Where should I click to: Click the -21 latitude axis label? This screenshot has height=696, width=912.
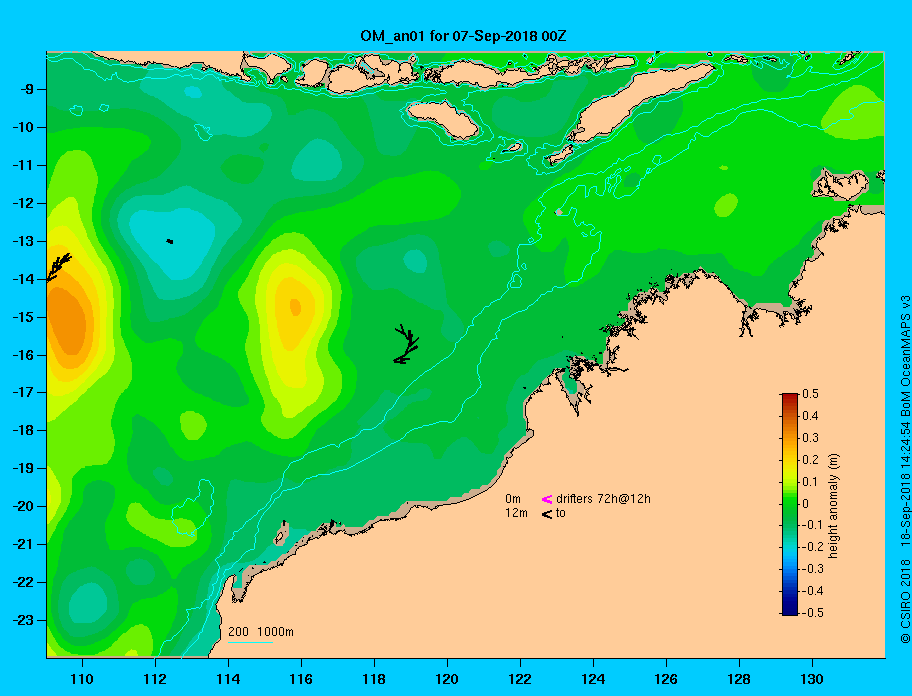pyautogui.click(x=24, y=544)
